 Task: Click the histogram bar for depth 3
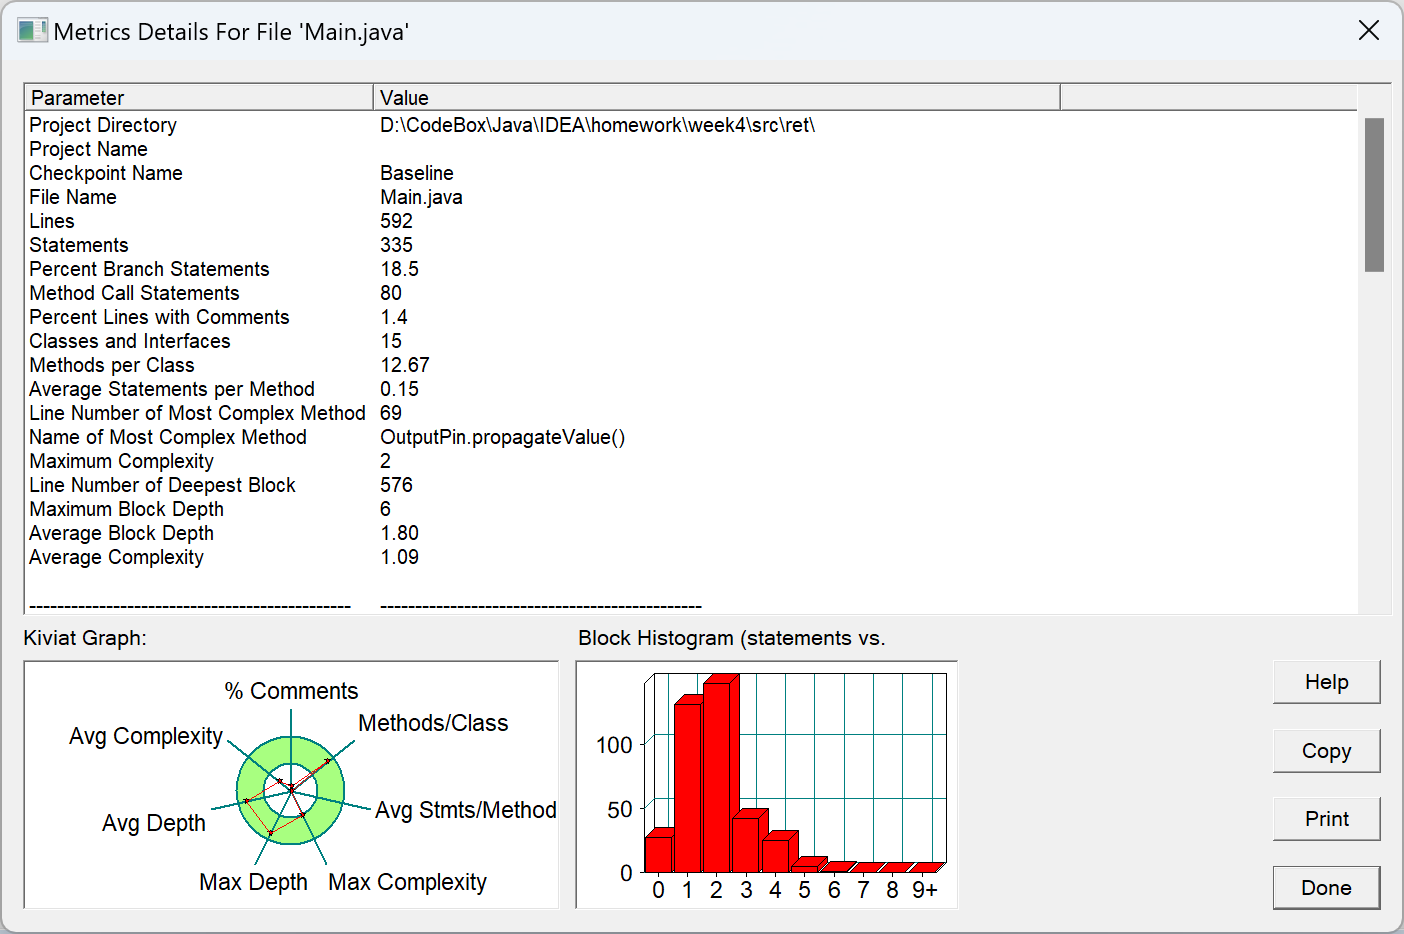tap(746, 844)
